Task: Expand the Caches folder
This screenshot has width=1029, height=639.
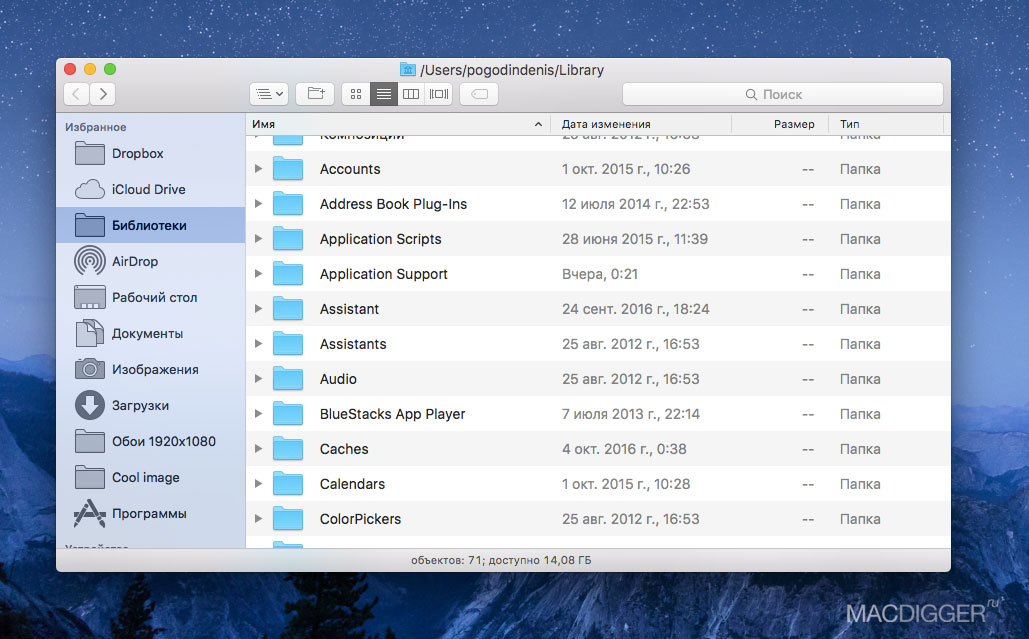Action: [259, 449]
